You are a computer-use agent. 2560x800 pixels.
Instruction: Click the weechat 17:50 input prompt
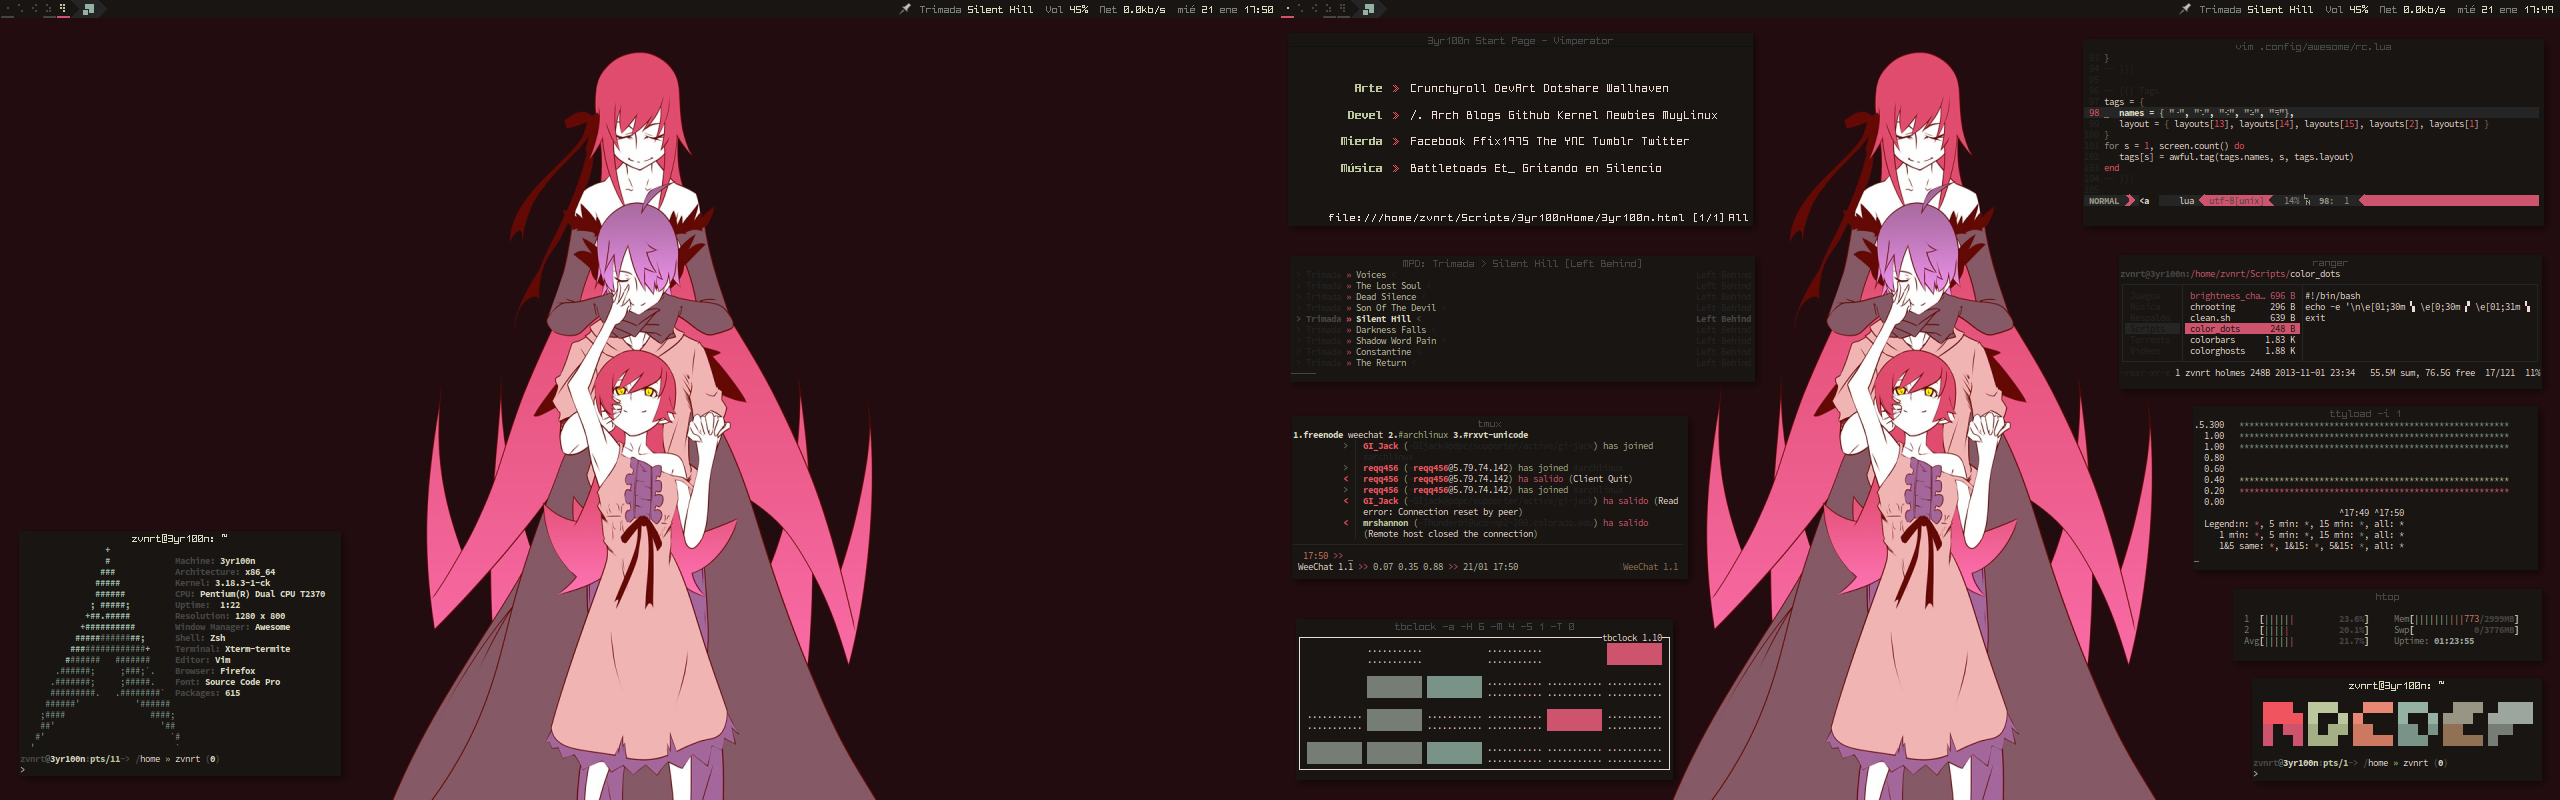(x=1323, y=556)
